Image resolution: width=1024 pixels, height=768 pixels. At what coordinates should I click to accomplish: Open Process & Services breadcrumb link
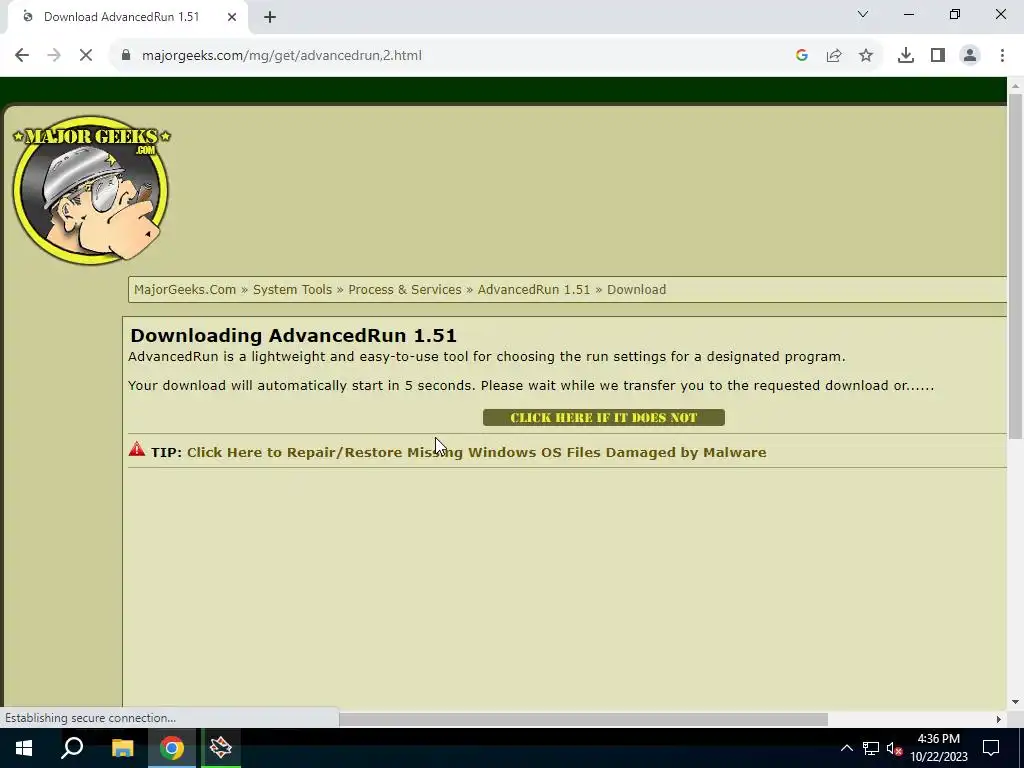pos(404,289)
